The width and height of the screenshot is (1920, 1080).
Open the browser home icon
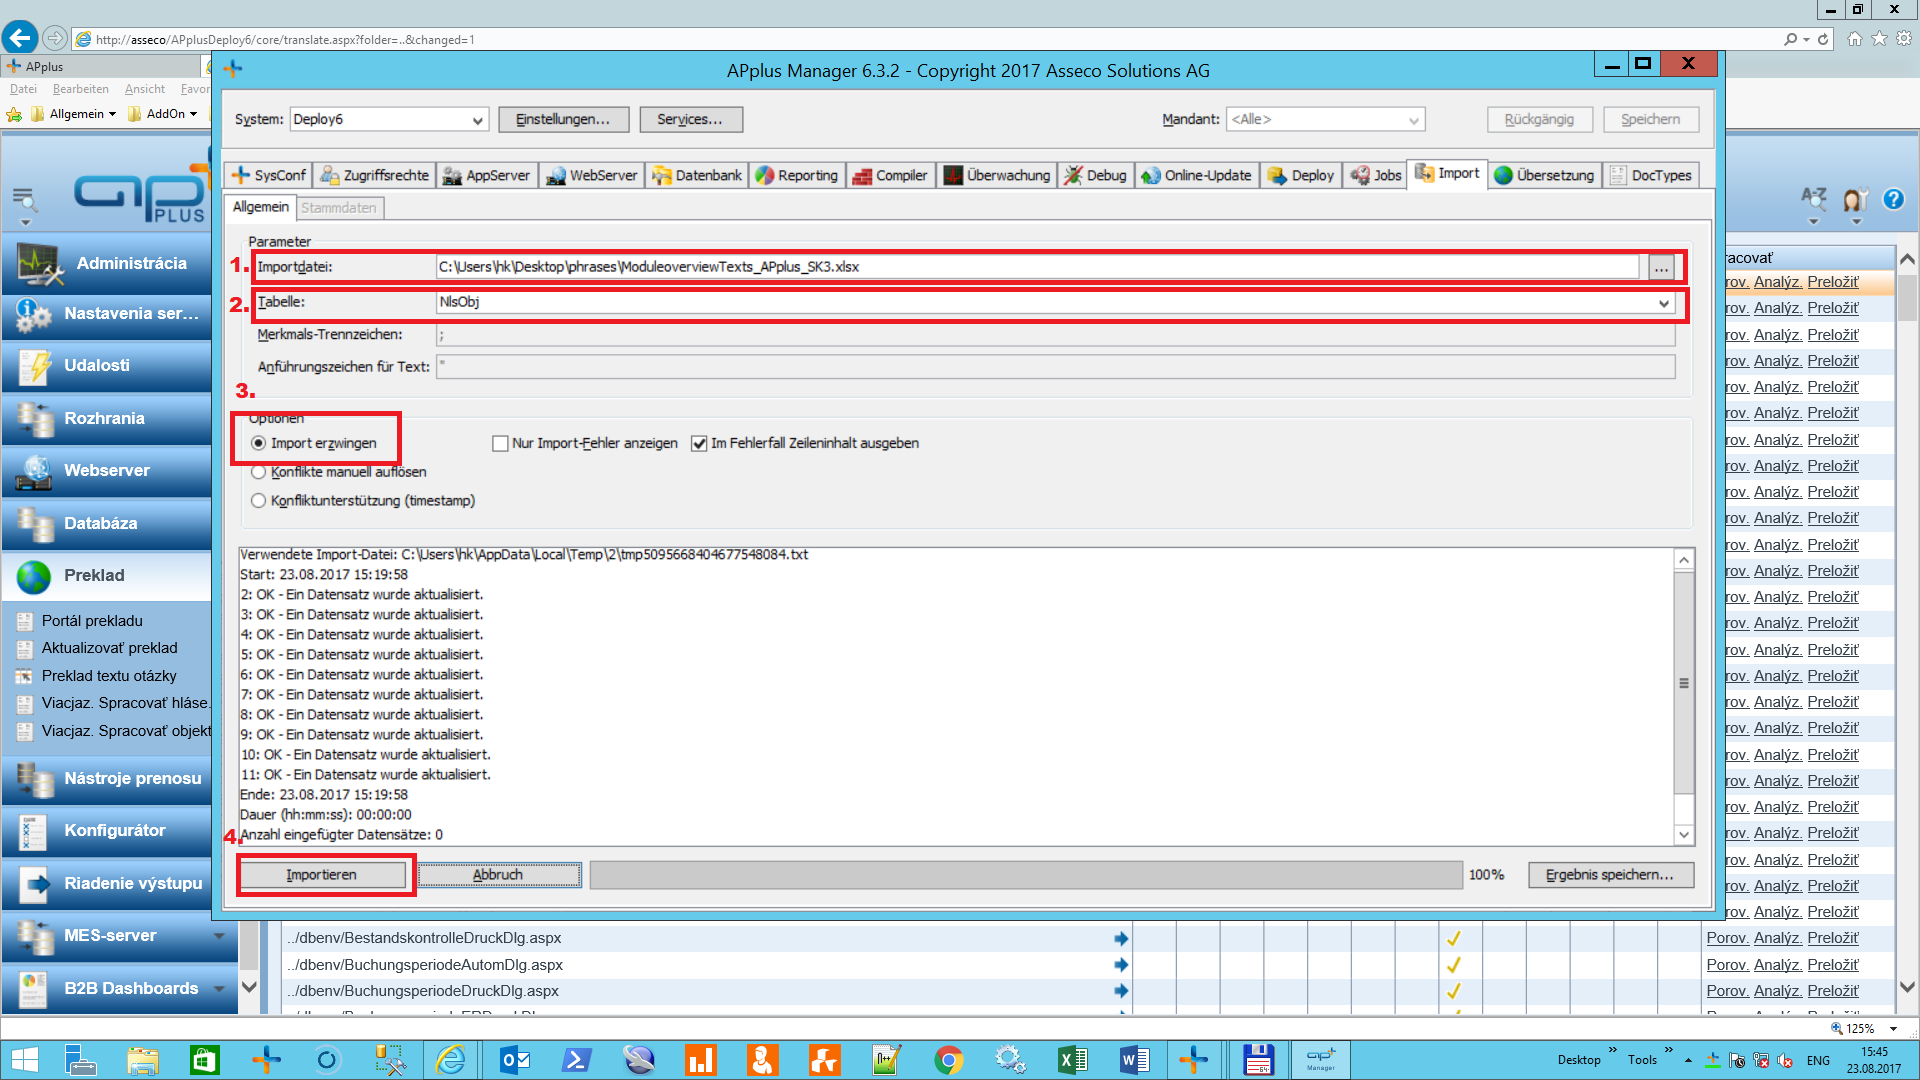[1854, 39]
